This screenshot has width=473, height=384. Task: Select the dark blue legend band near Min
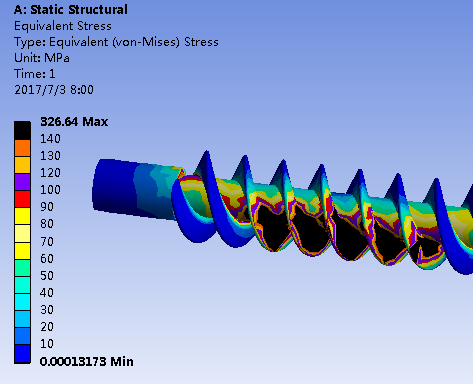[x=22, y=354]
